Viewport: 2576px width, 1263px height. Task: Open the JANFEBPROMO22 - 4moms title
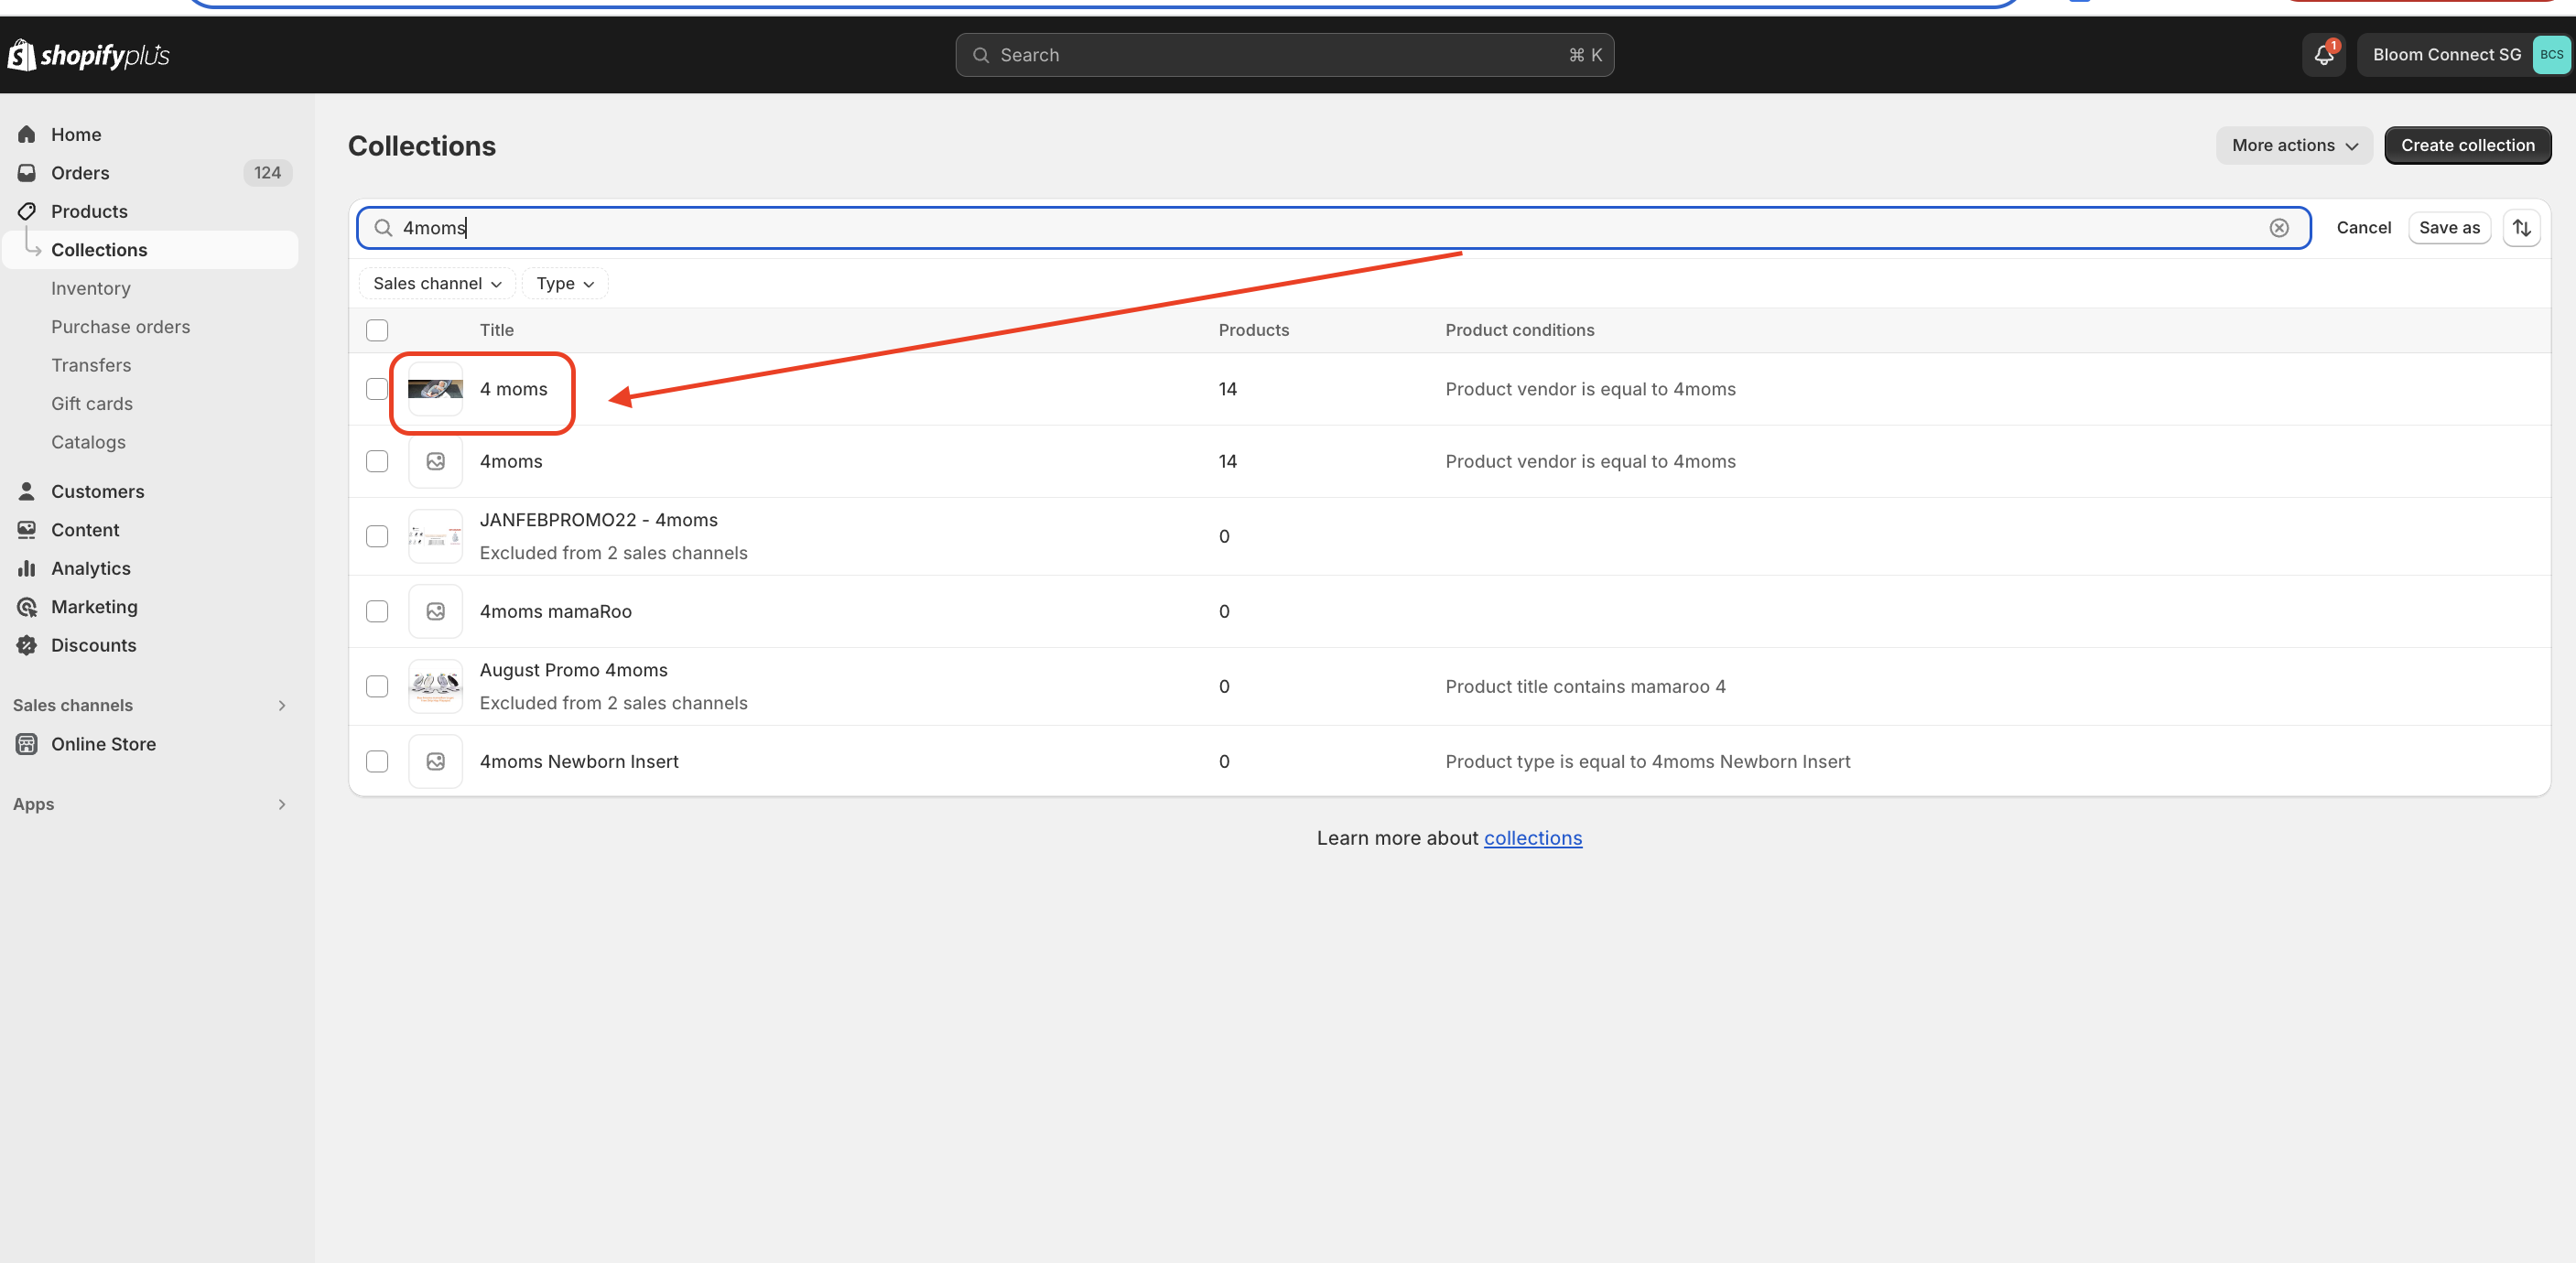pos(598,520)
